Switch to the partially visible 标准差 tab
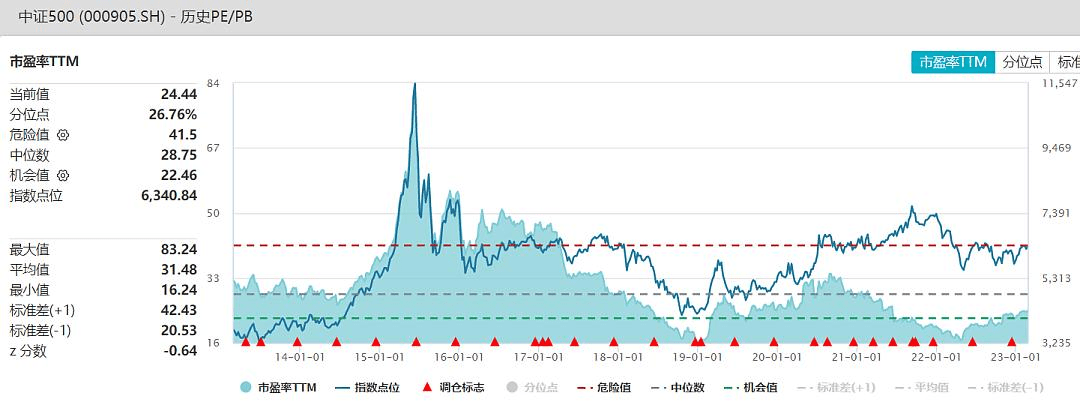 [x=1066, y=62]
